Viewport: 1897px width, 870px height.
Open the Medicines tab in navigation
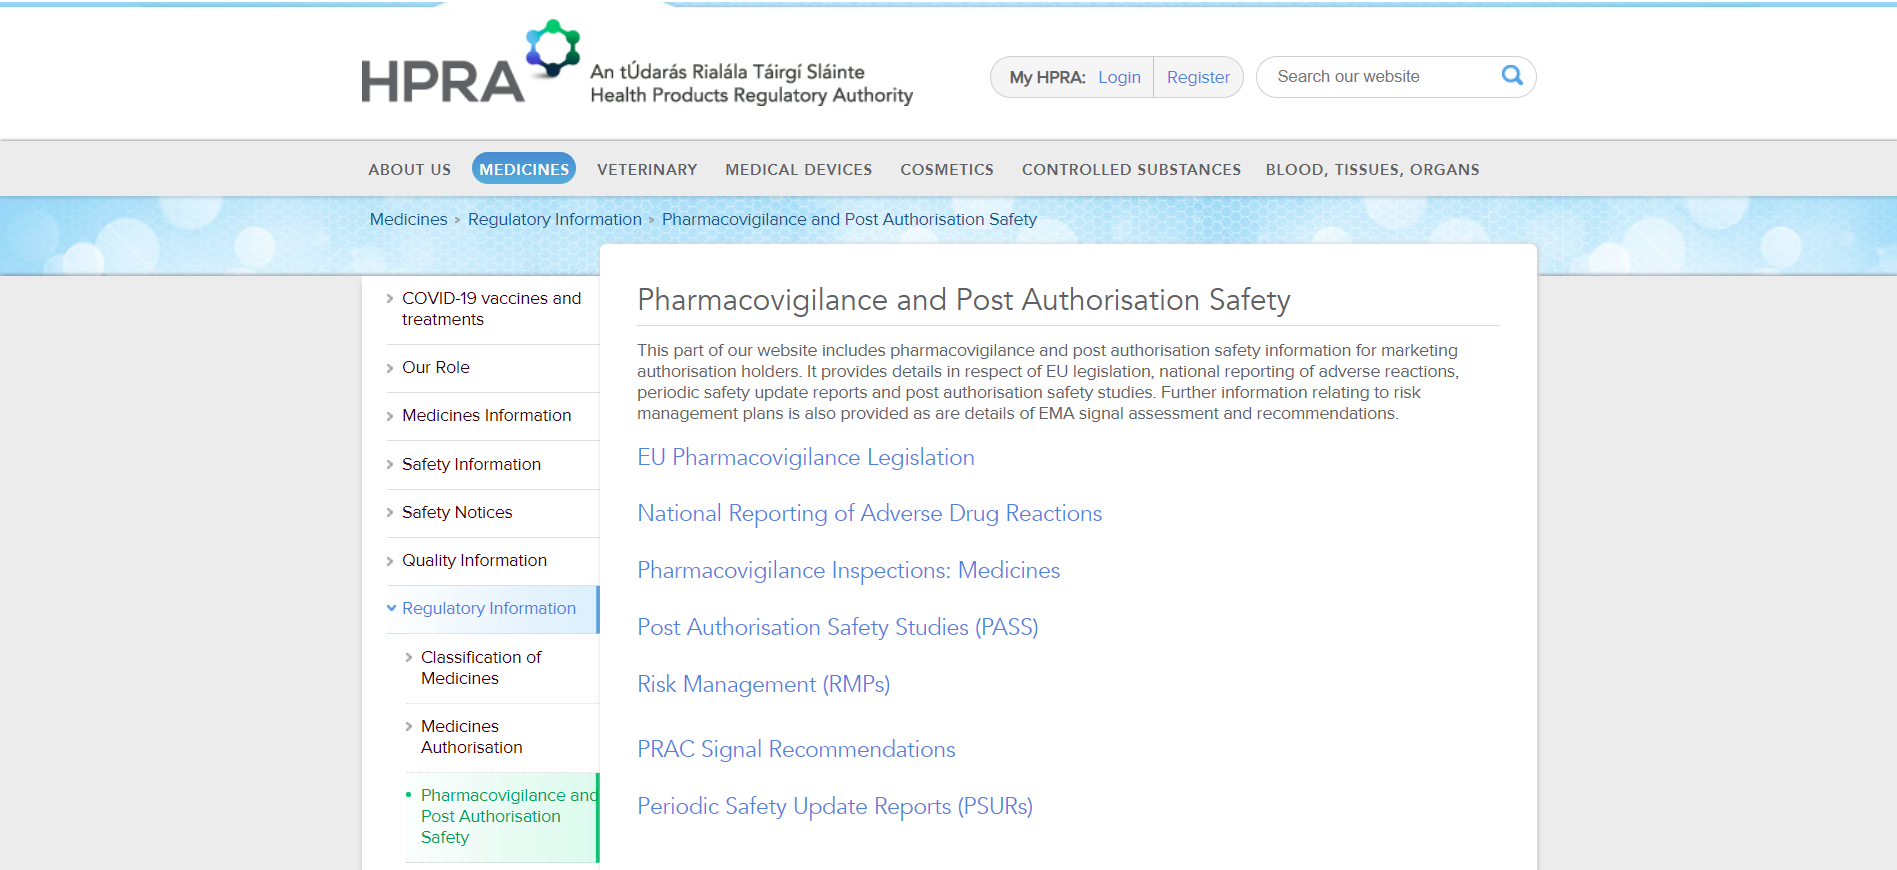(x=523, y=169)
